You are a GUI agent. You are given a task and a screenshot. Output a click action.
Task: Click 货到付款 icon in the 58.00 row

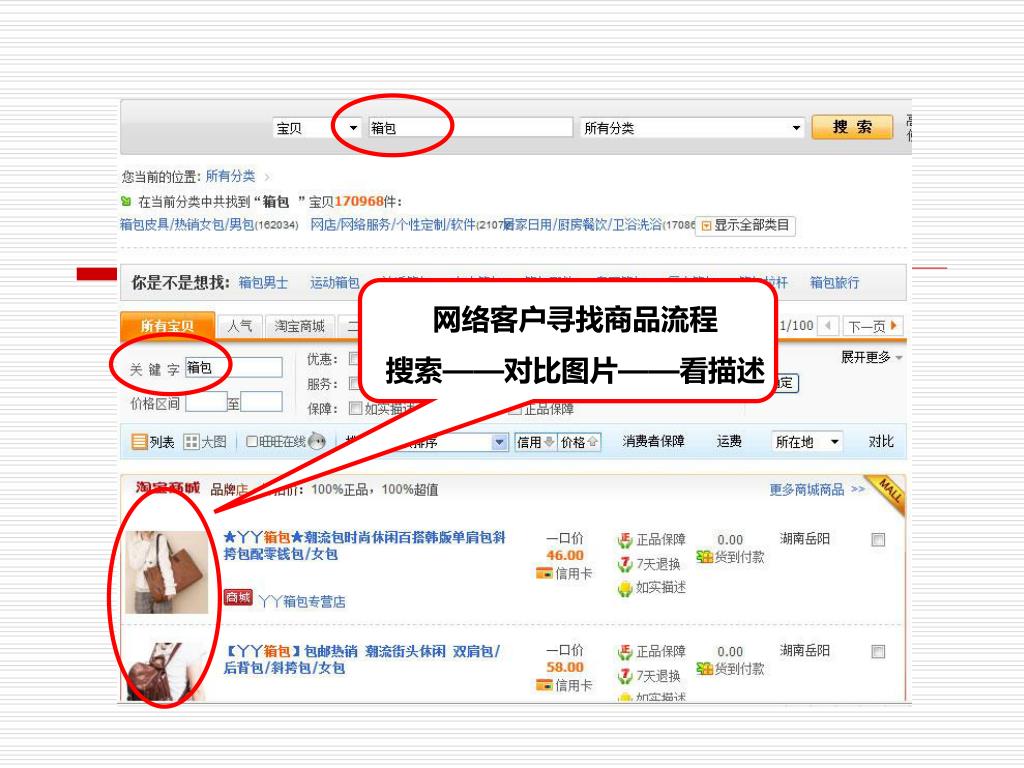(x=704, y=669)
